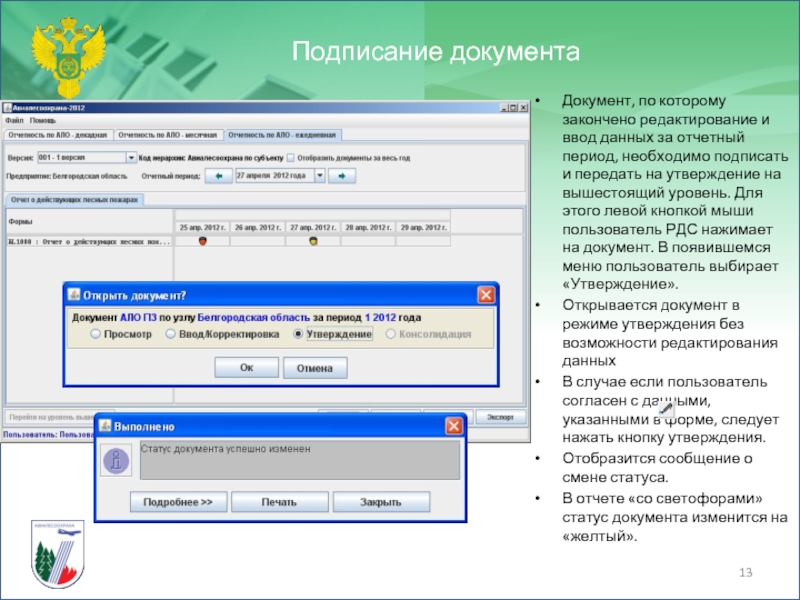Open the Файл menu
Viewport: 800px width, 600px height.
[x=13, y=120]
